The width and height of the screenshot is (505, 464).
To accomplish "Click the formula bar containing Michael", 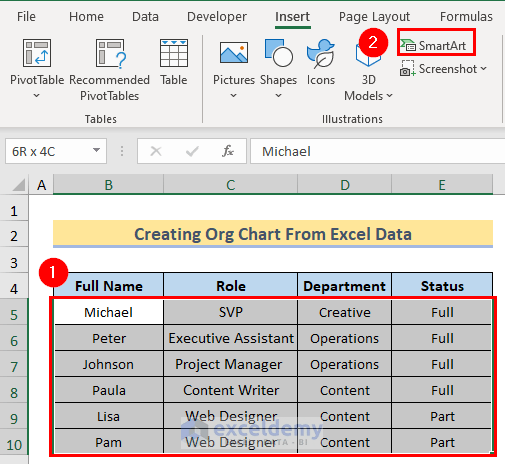I will point(377,151).
